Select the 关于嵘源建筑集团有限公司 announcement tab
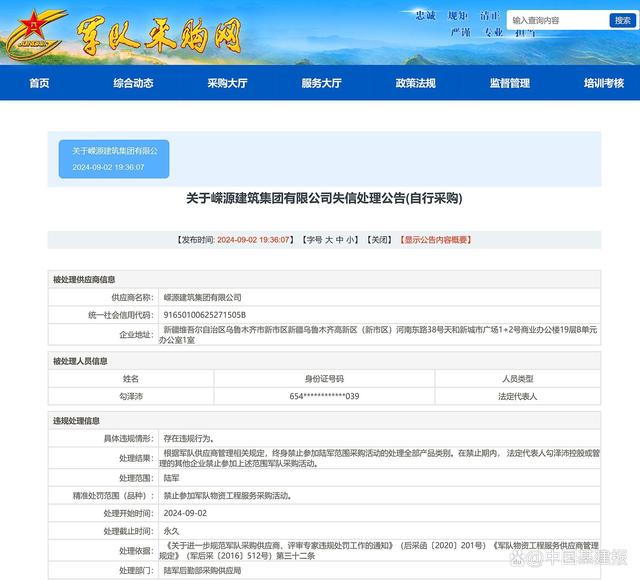 (x=114, y=158)
